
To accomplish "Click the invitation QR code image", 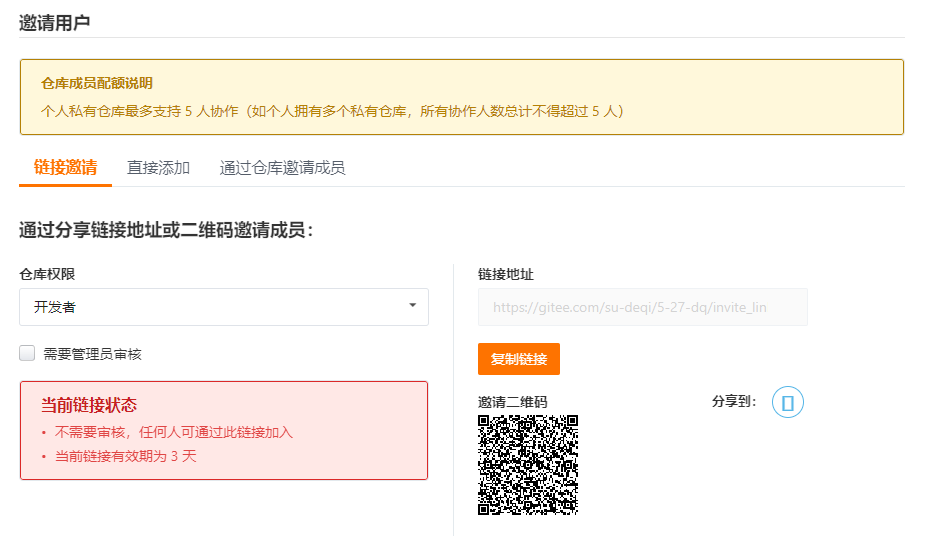I will [528, 465].
